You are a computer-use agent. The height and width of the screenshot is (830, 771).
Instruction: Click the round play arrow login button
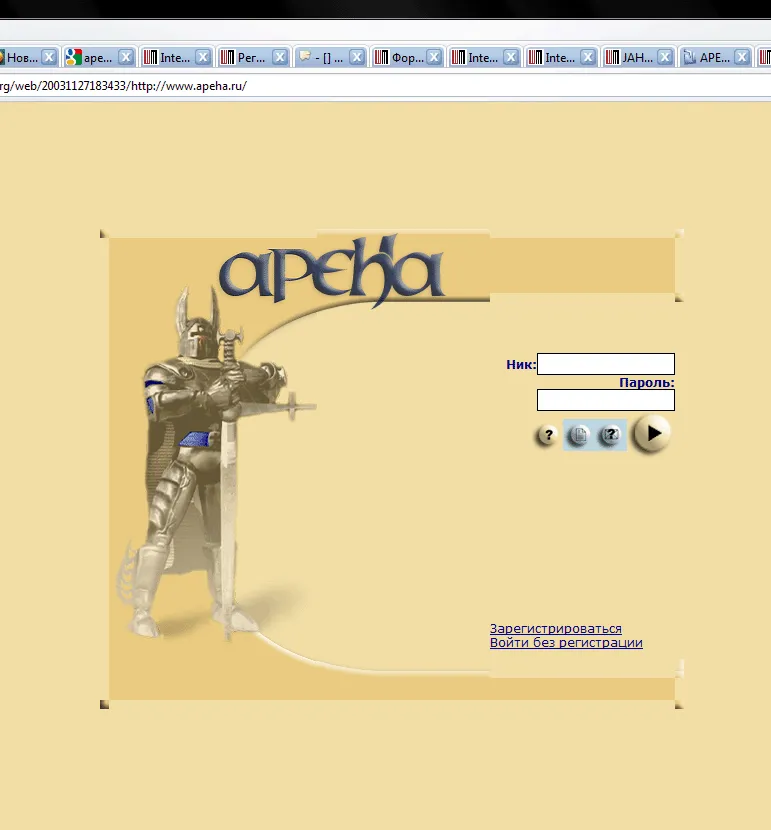pos(652,434)
